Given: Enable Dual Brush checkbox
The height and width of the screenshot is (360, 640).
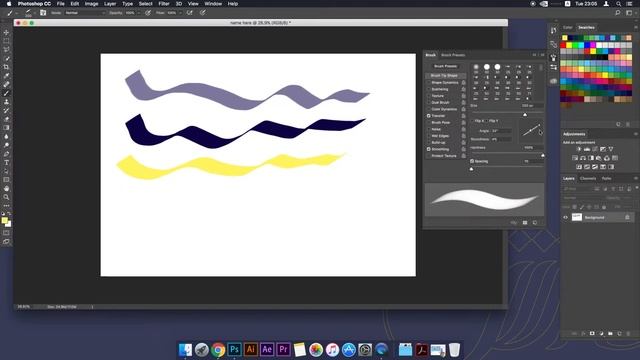Looking at the screenshot, I should [429, 102].
